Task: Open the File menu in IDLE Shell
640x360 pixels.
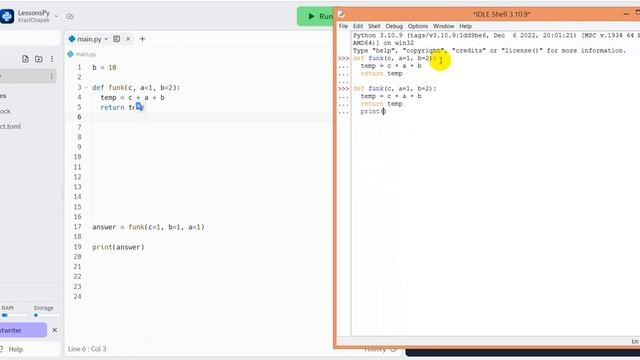Action: [x=343, y=26]
